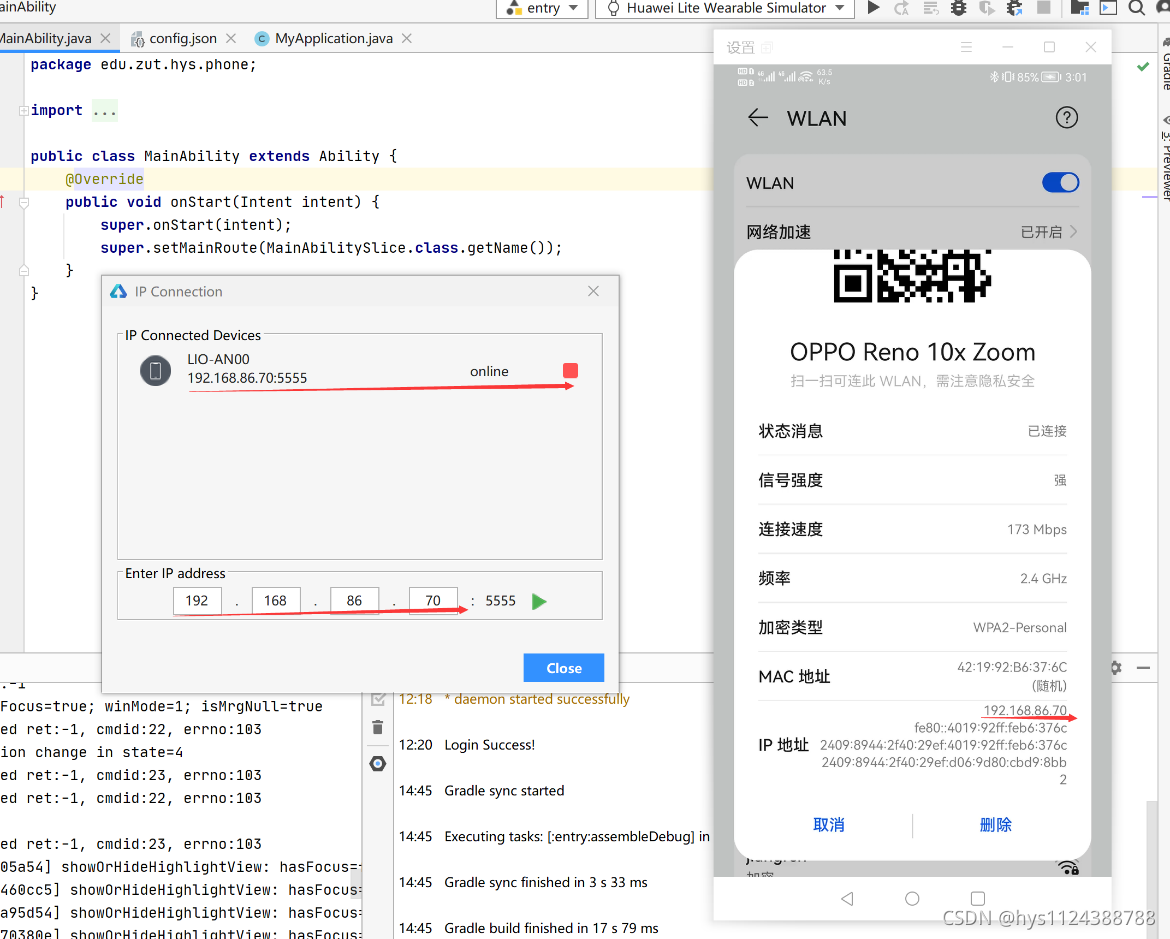This screenshot has width=1170, height=939.
Task: Open the tool window gear settings icon
Action: (1116, 667)
